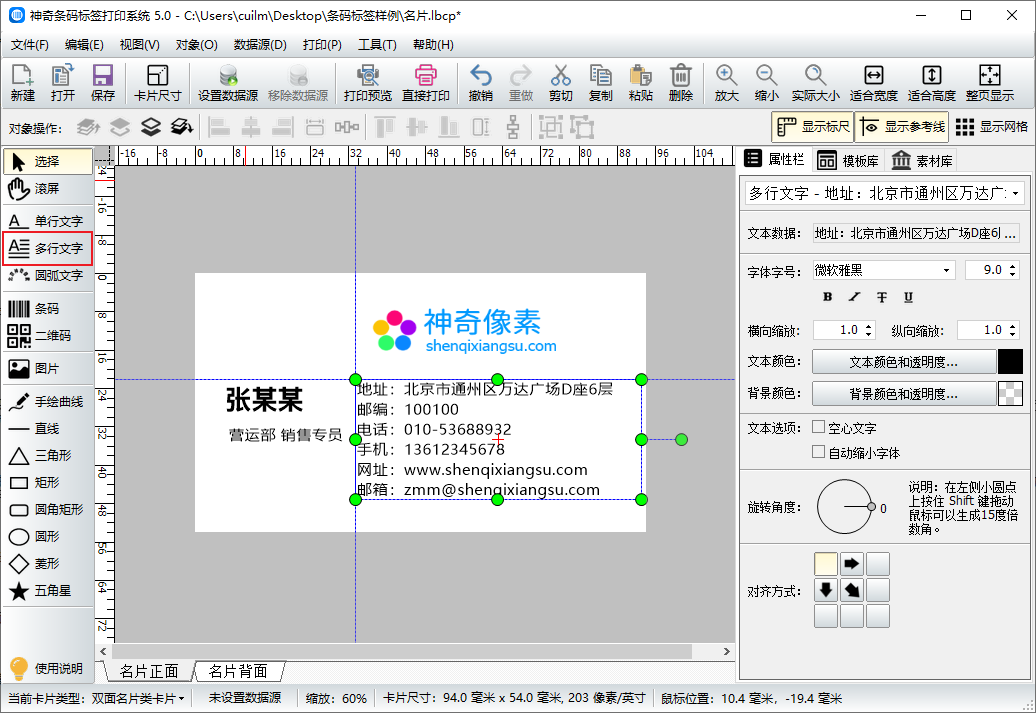
Task: Select the 滚屏 hand pan tool
Action: [48, 189]
